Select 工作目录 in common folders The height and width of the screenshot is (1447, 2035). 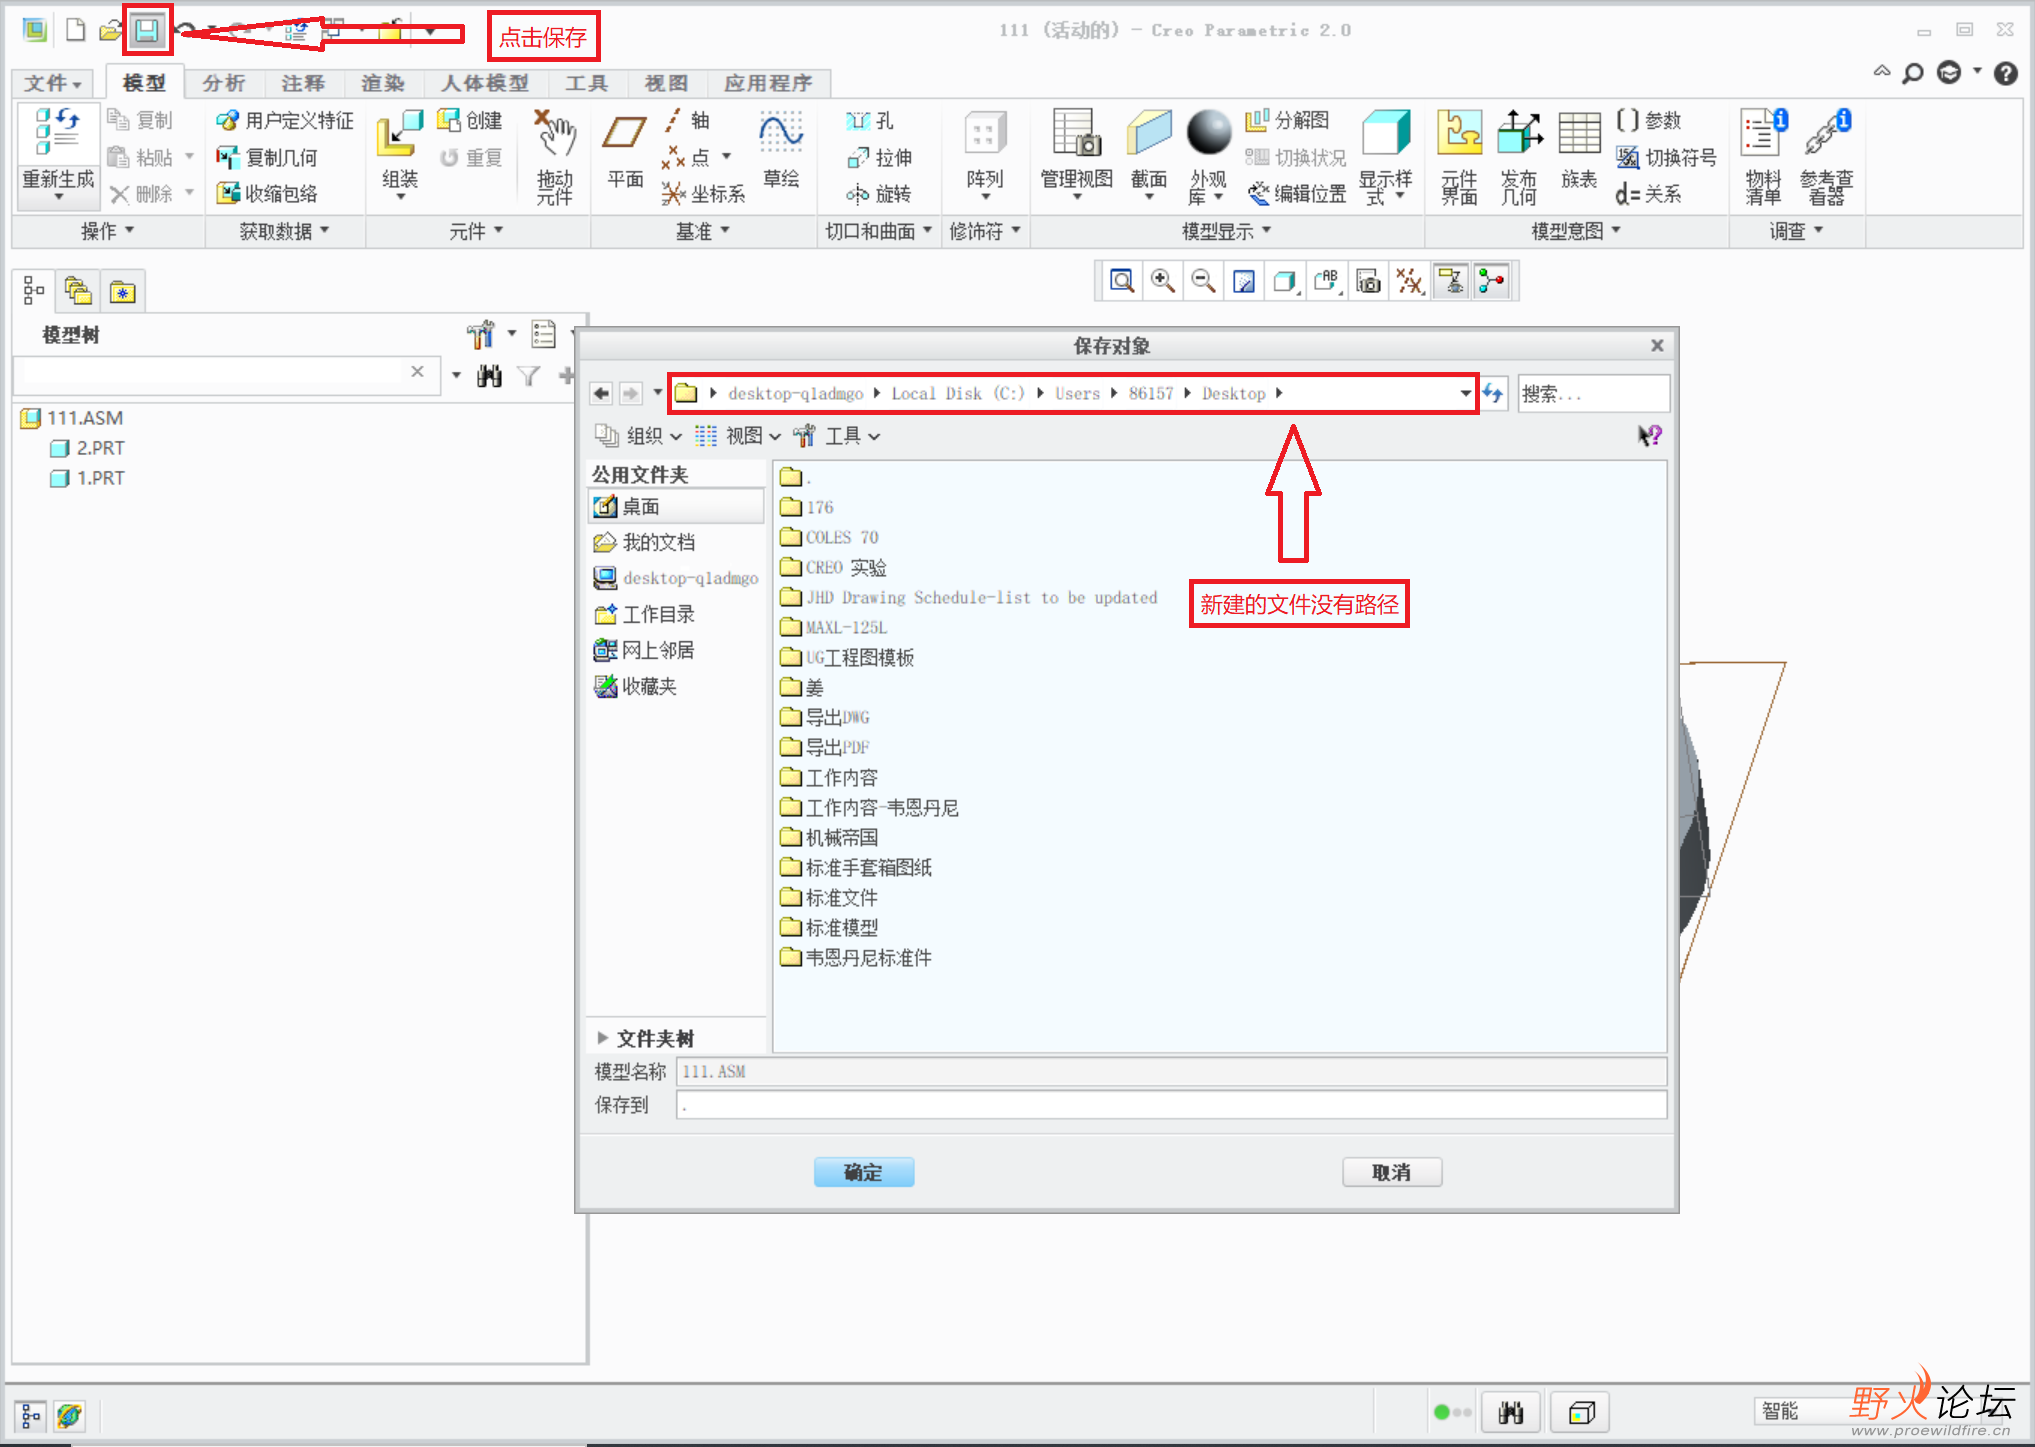(645, 614)
